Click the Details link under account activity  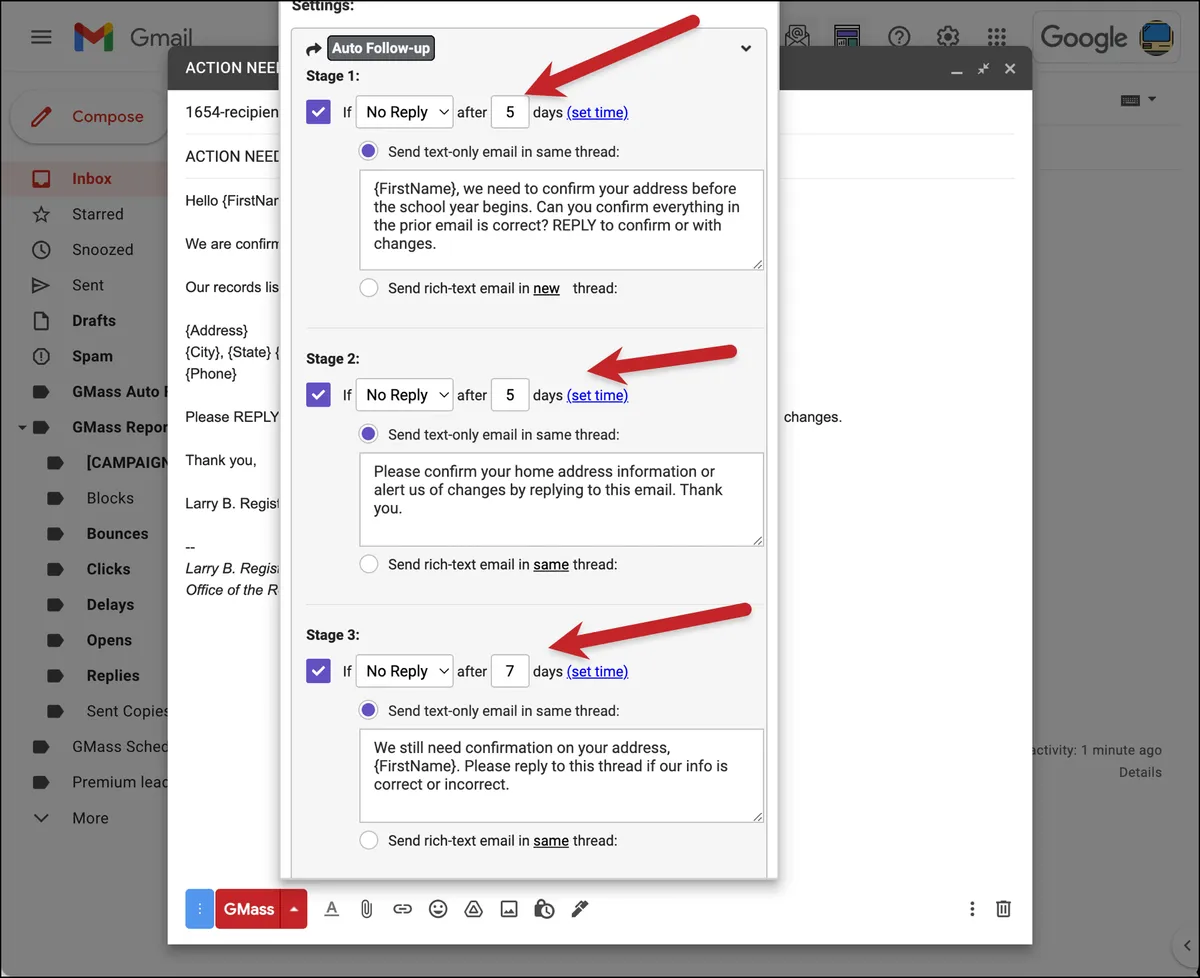click(1140, 772)
